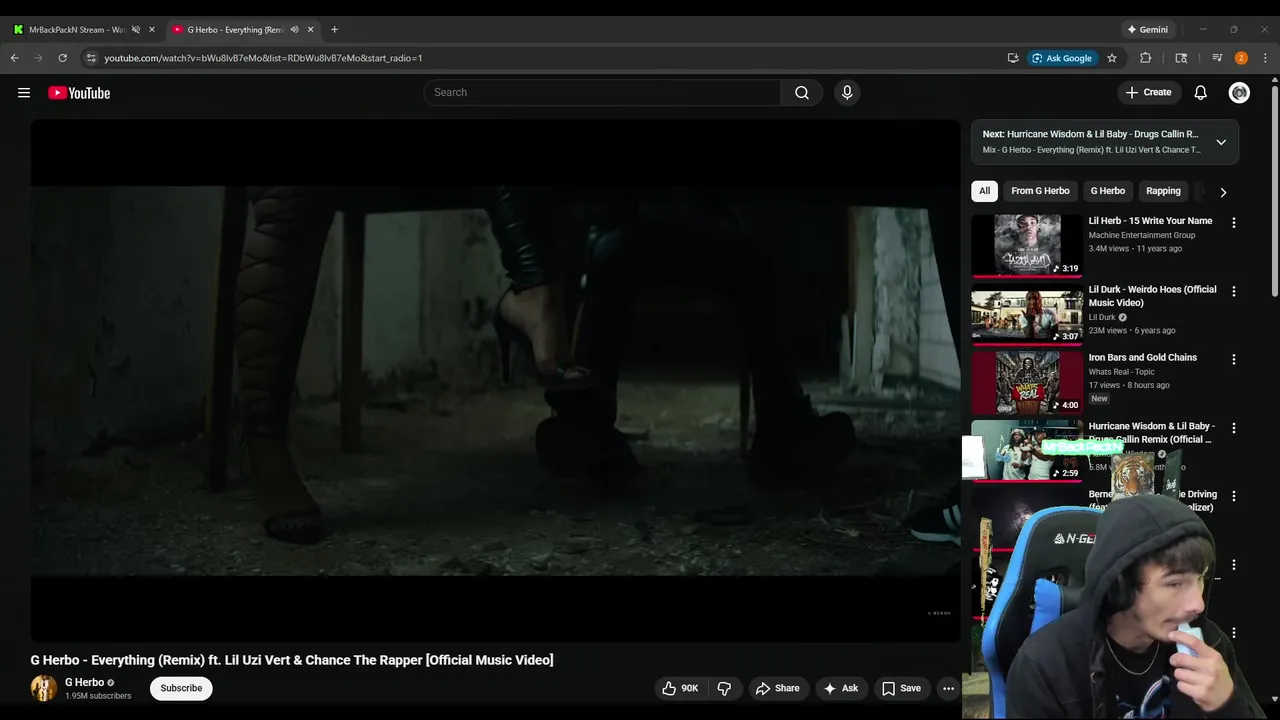
Task: Reload the page in the browser
Action: coord(62,58)
